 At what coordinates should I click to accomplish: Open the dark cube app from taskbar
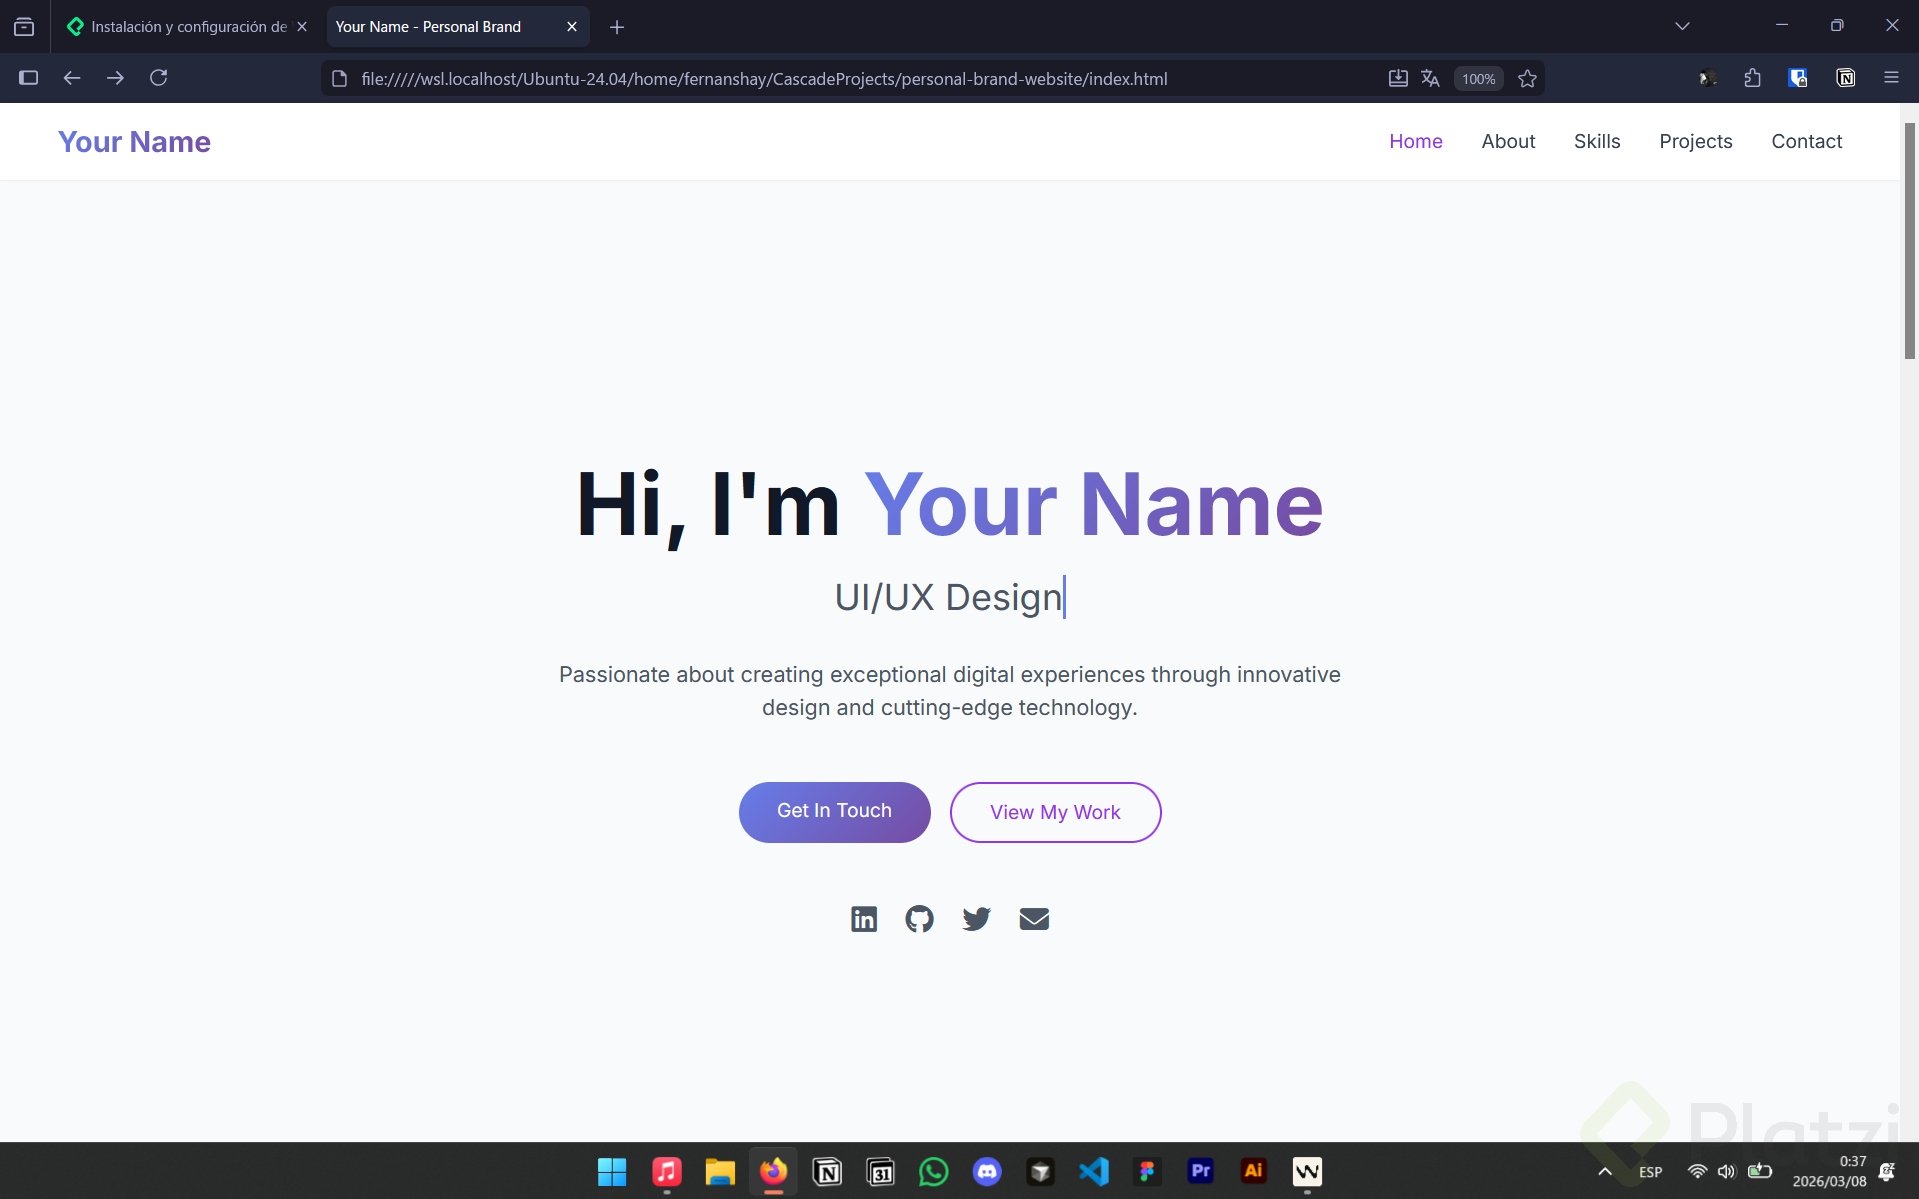point(1040,1171)
